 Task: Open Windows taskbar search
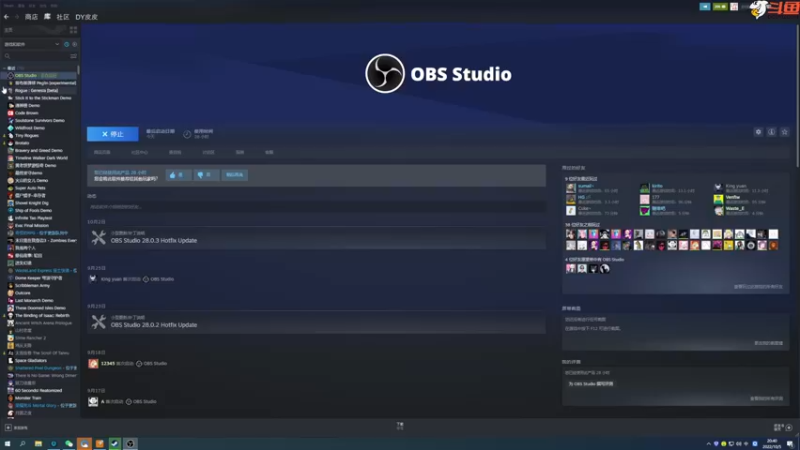point(22,444)
